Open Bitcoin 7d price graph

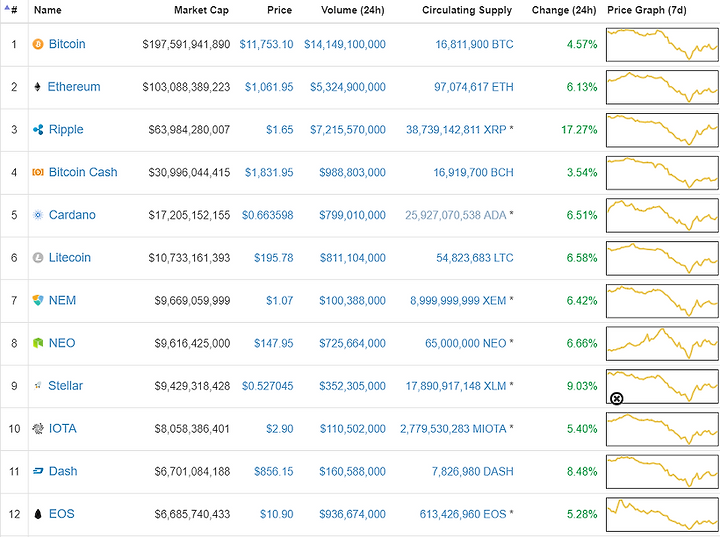click(x=662, y=45)
